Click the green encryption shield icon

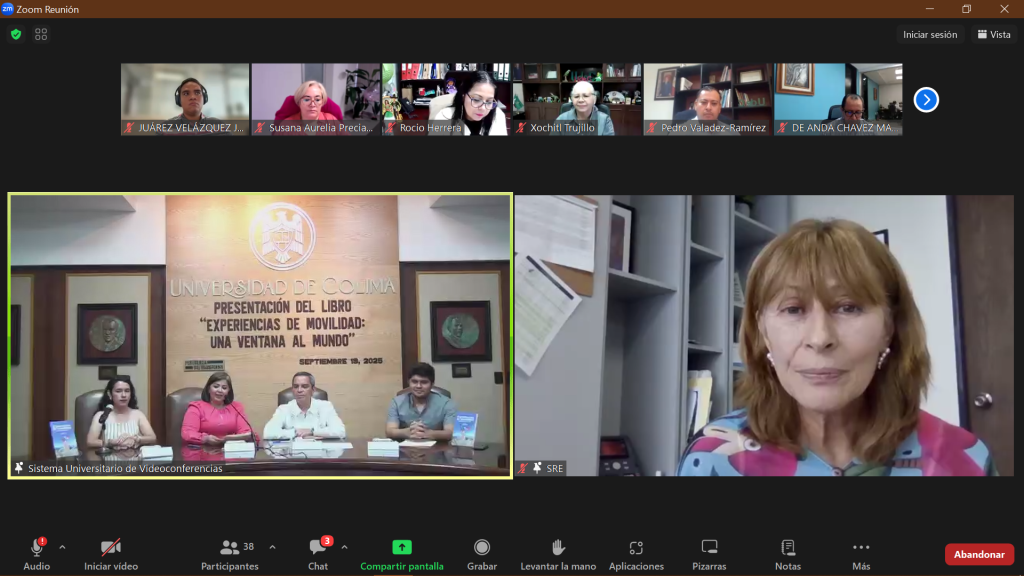pyautogui.click(x=16, y=34)
